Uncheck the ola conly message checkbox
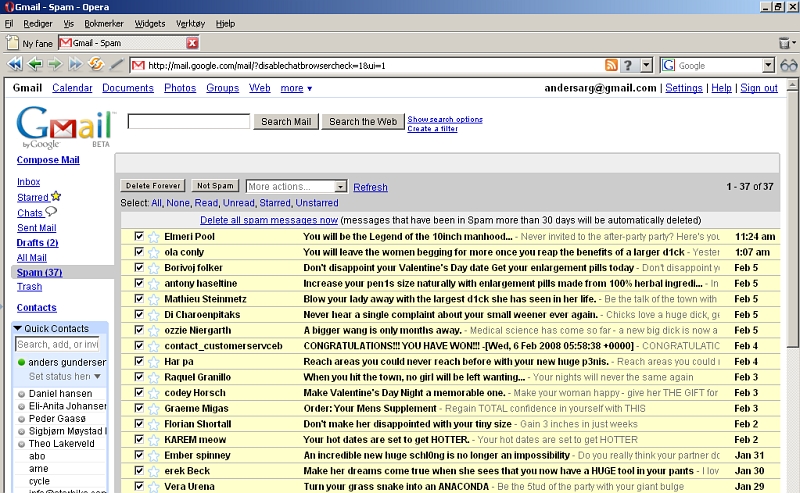The image size is (800, 493). click(139, 252)
